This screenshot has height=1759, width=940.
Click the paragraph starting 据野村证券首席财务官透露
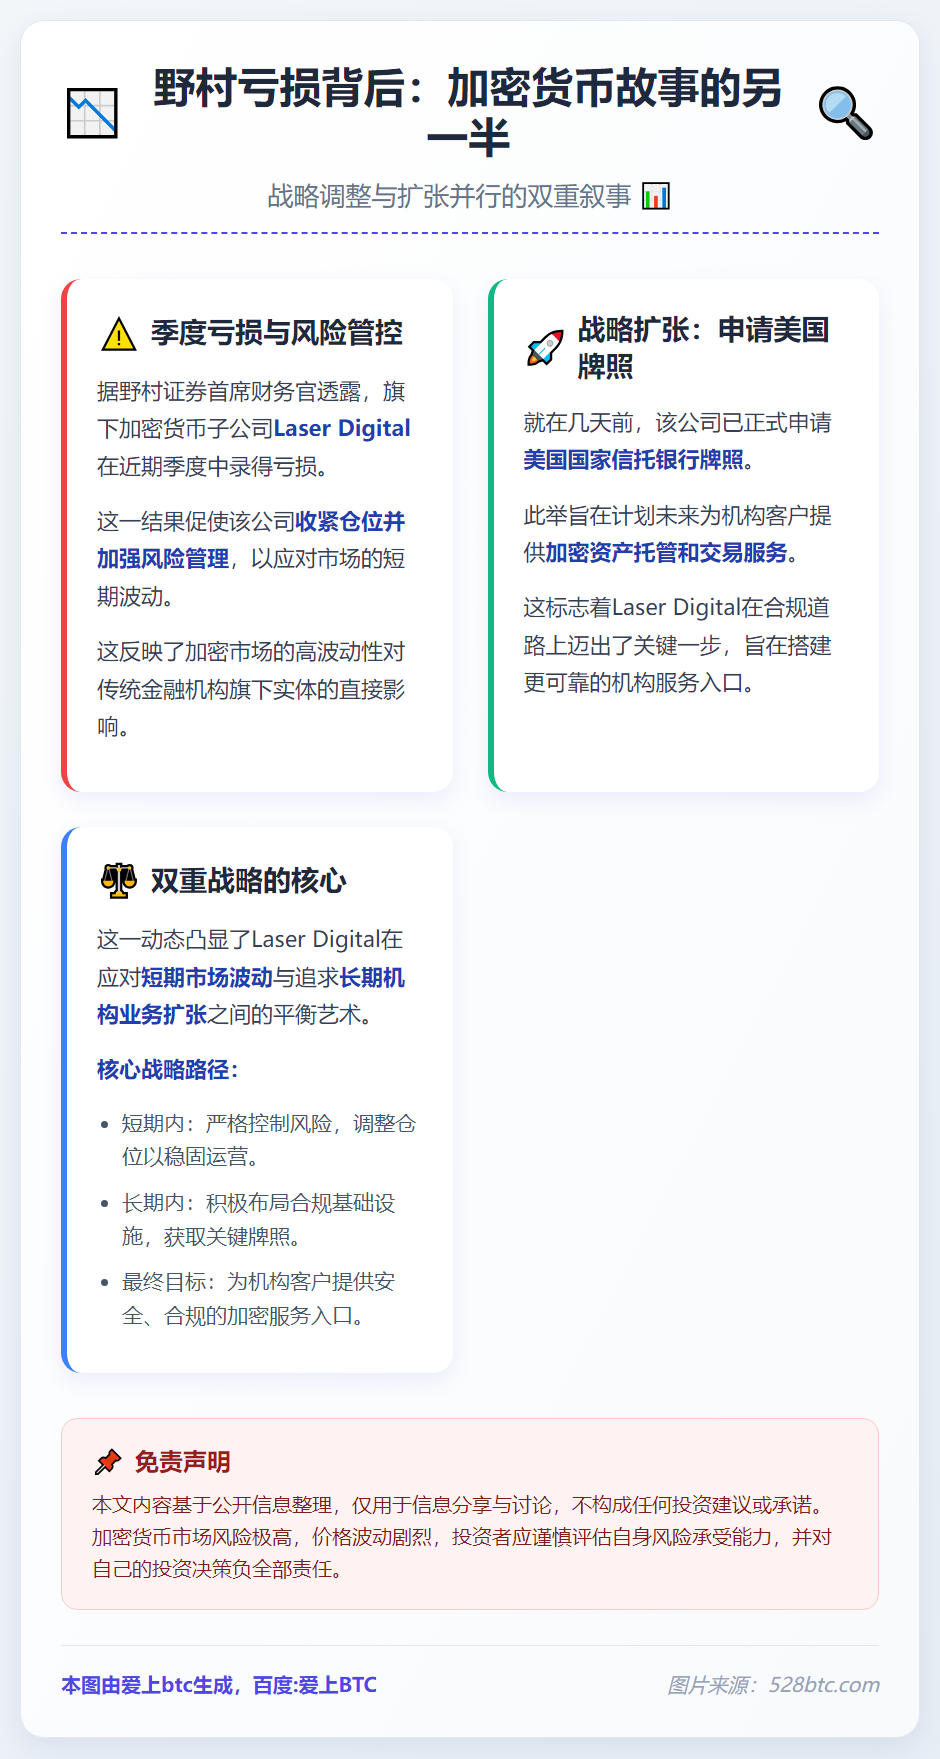(254, 429)
